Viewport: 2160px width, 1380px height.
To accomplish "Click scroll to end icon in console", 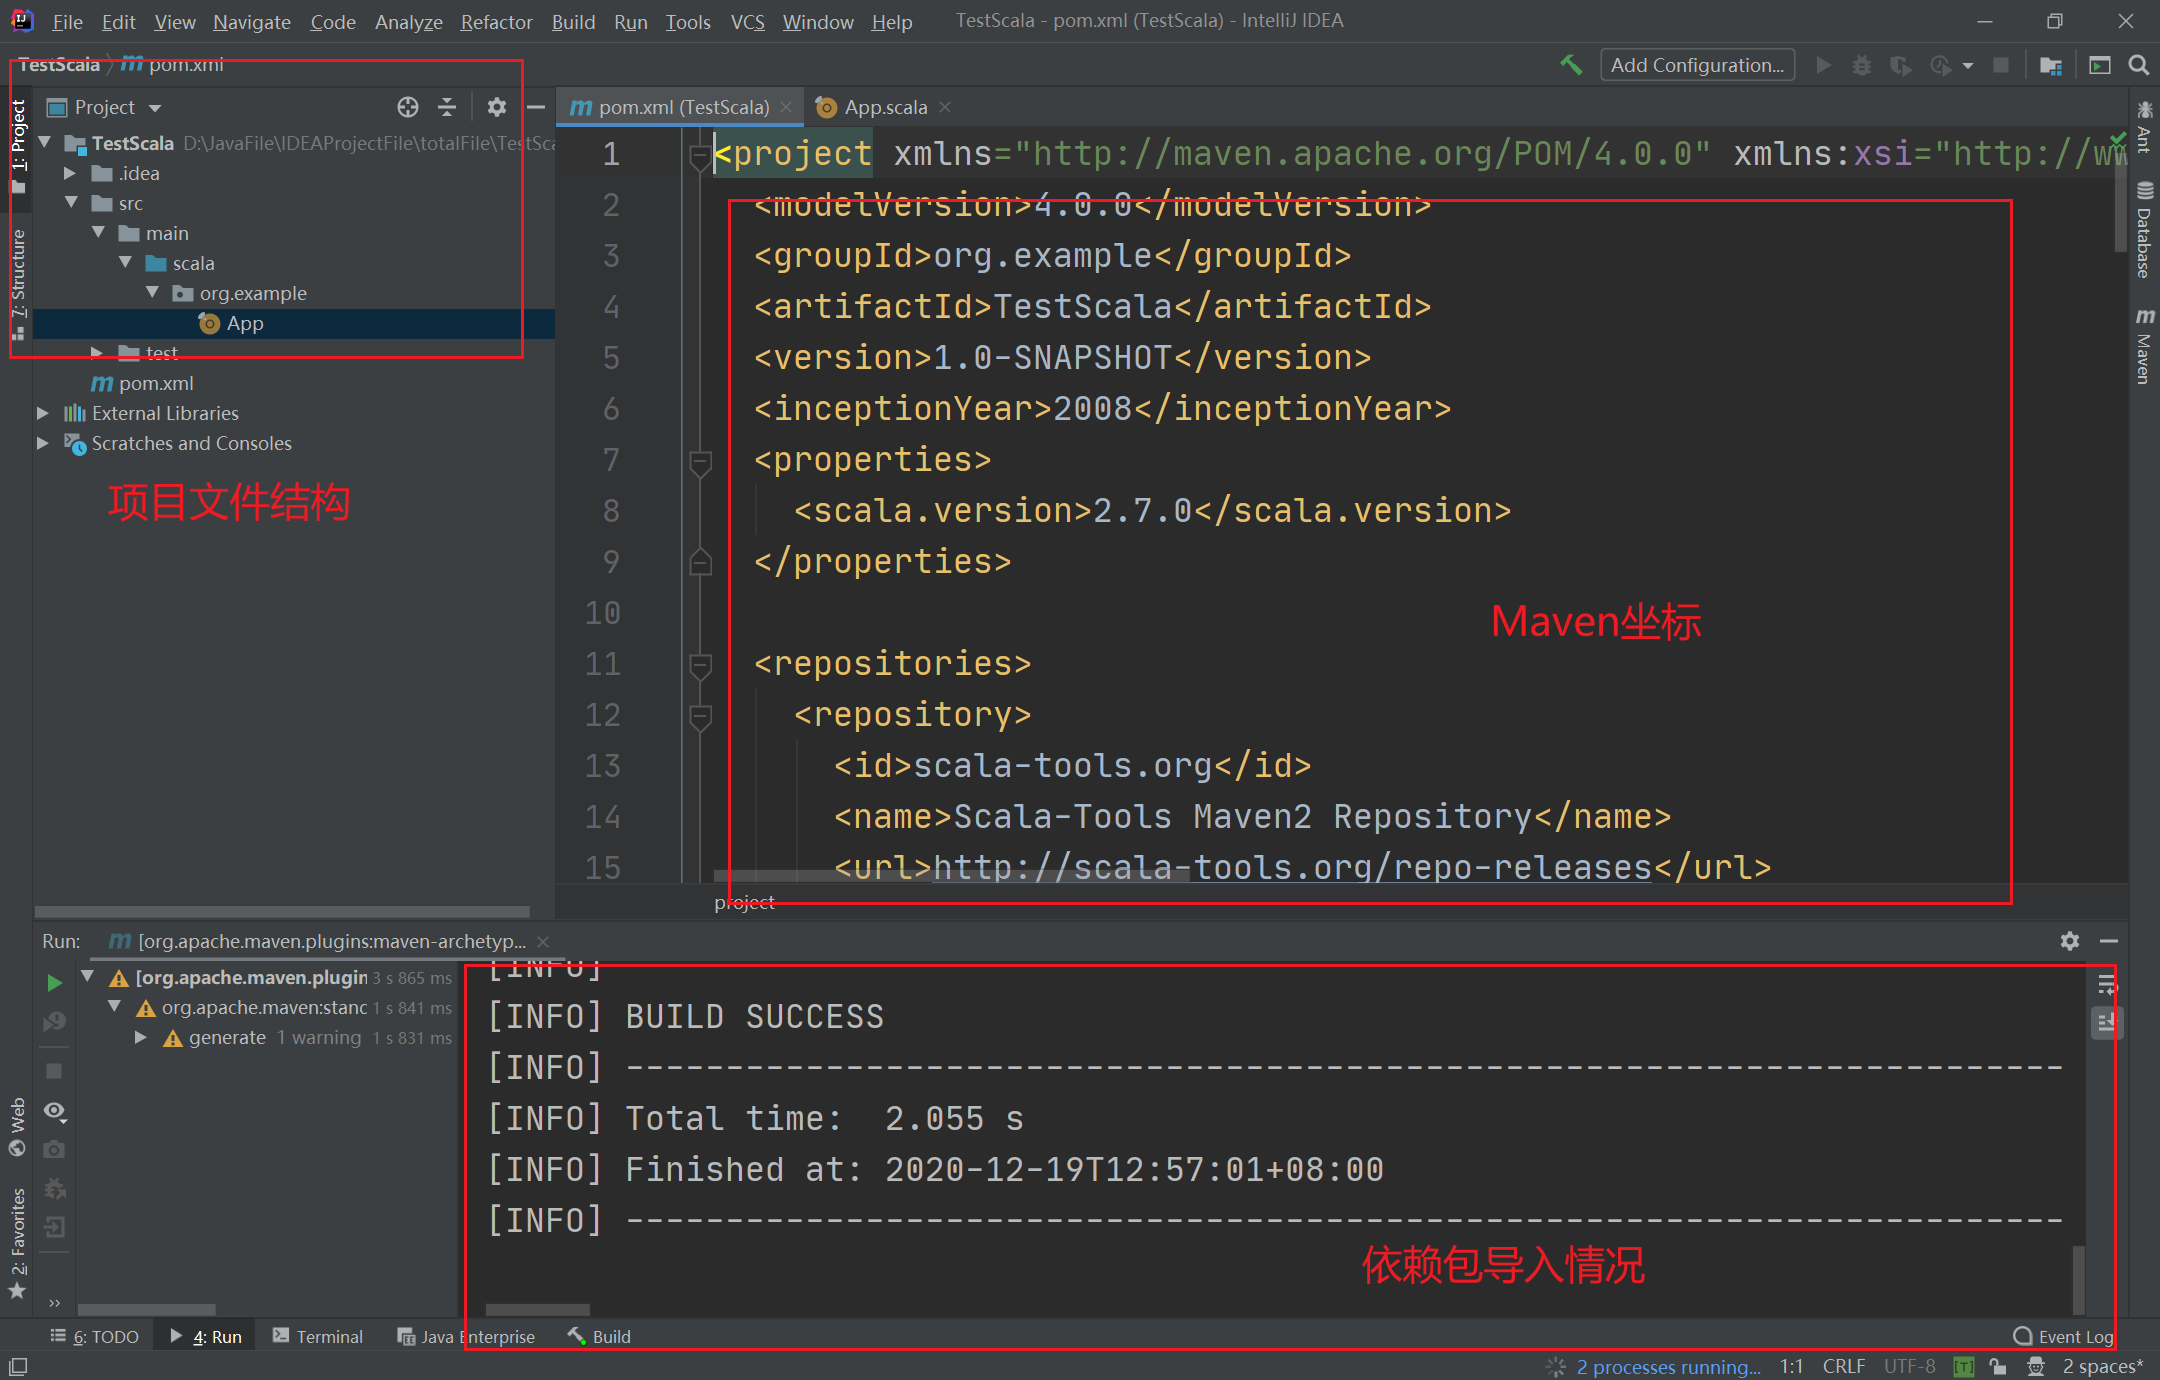I will [x=2106, y=1023].
